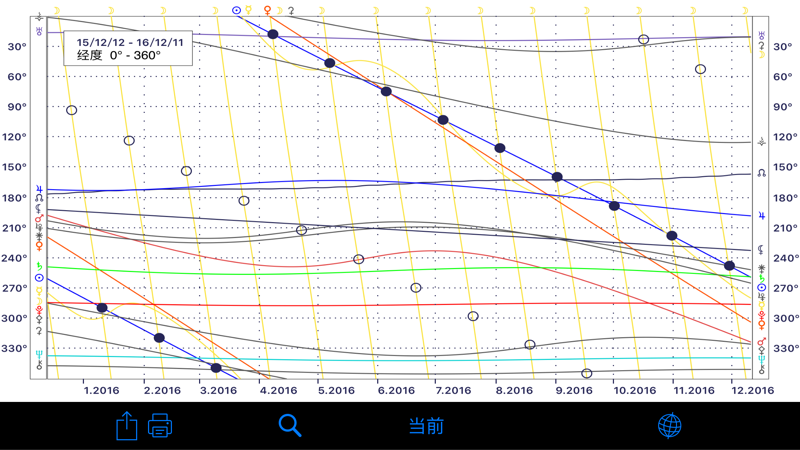Image resolution: width=800 pixels, height=450 pixels.
Task: Tap the Neptune trident glyph on left axis
Action: coord(39,354)
